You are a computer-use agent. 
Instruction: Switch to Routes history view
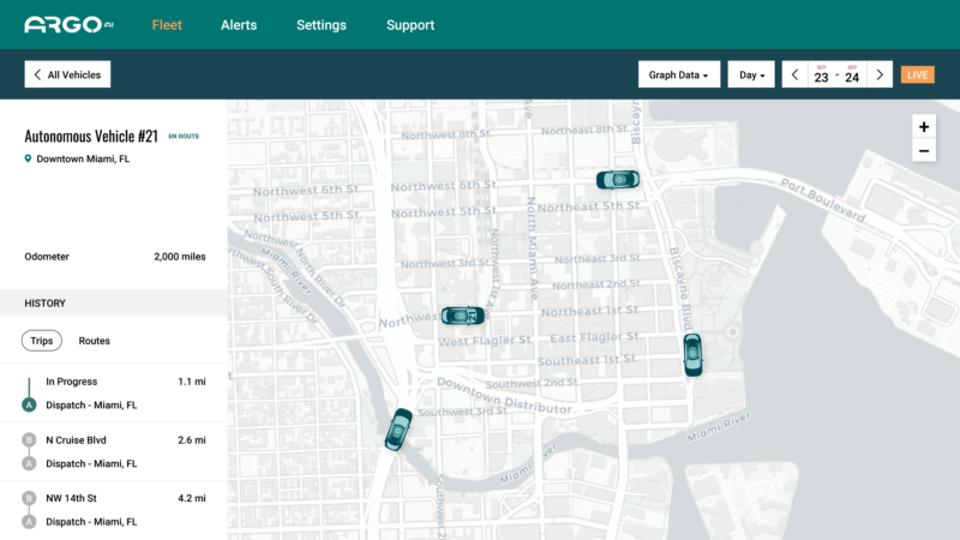[x=94, y=341]
